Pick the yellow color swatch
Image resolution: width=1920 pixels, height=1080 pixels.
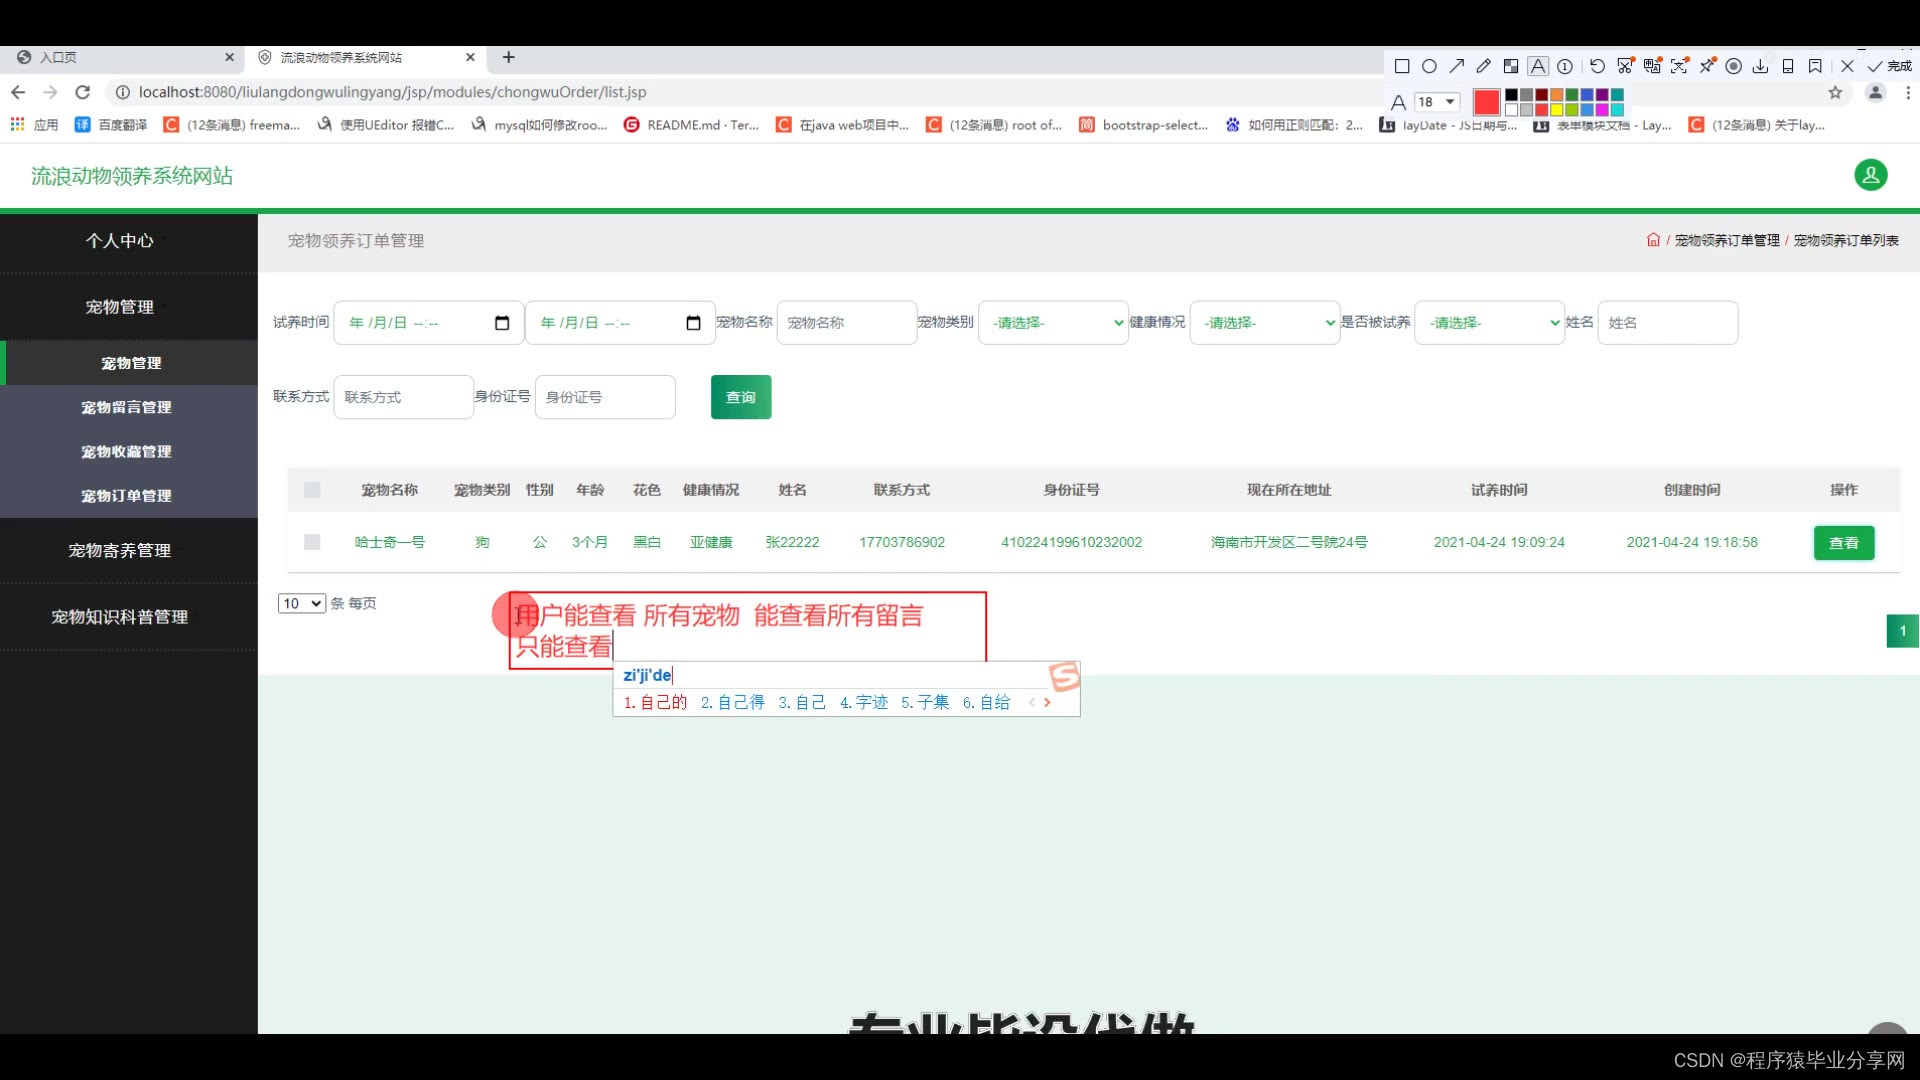pyautogui.click(x=1557, y=110)
